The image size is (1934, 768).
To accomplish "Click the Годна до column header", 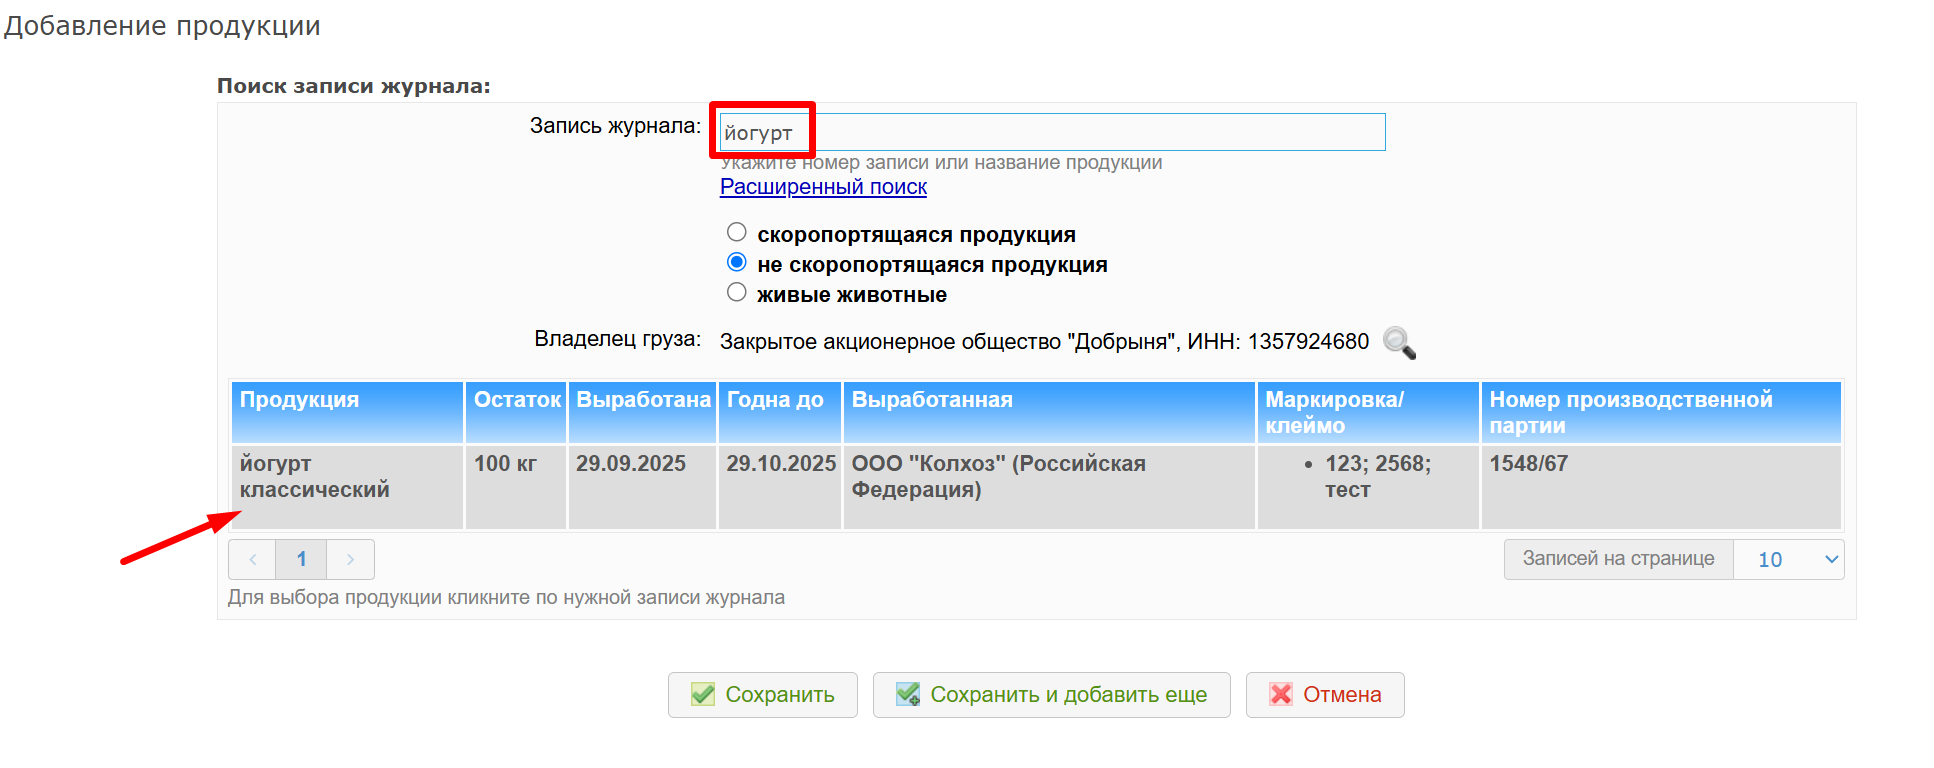I will pos(779,412).
